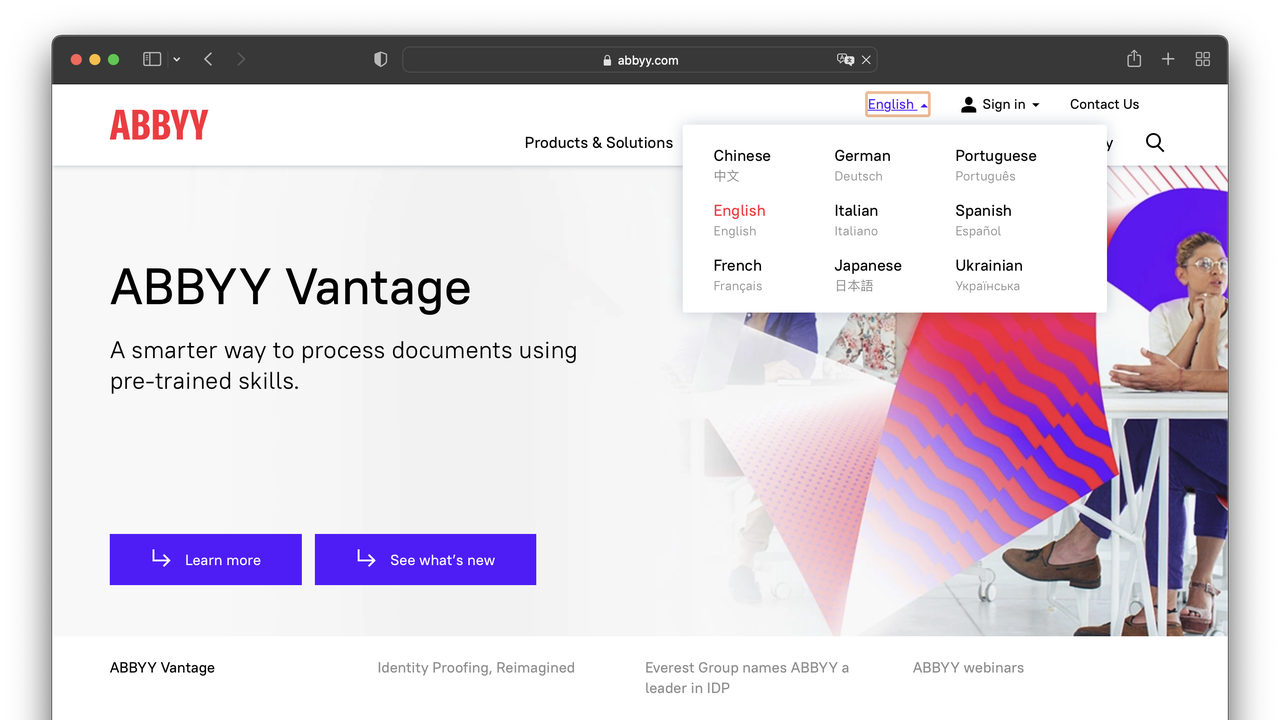Click the ABBYY Vantage headline text
The image size is (1280, 720).
[x=290, y=287]
